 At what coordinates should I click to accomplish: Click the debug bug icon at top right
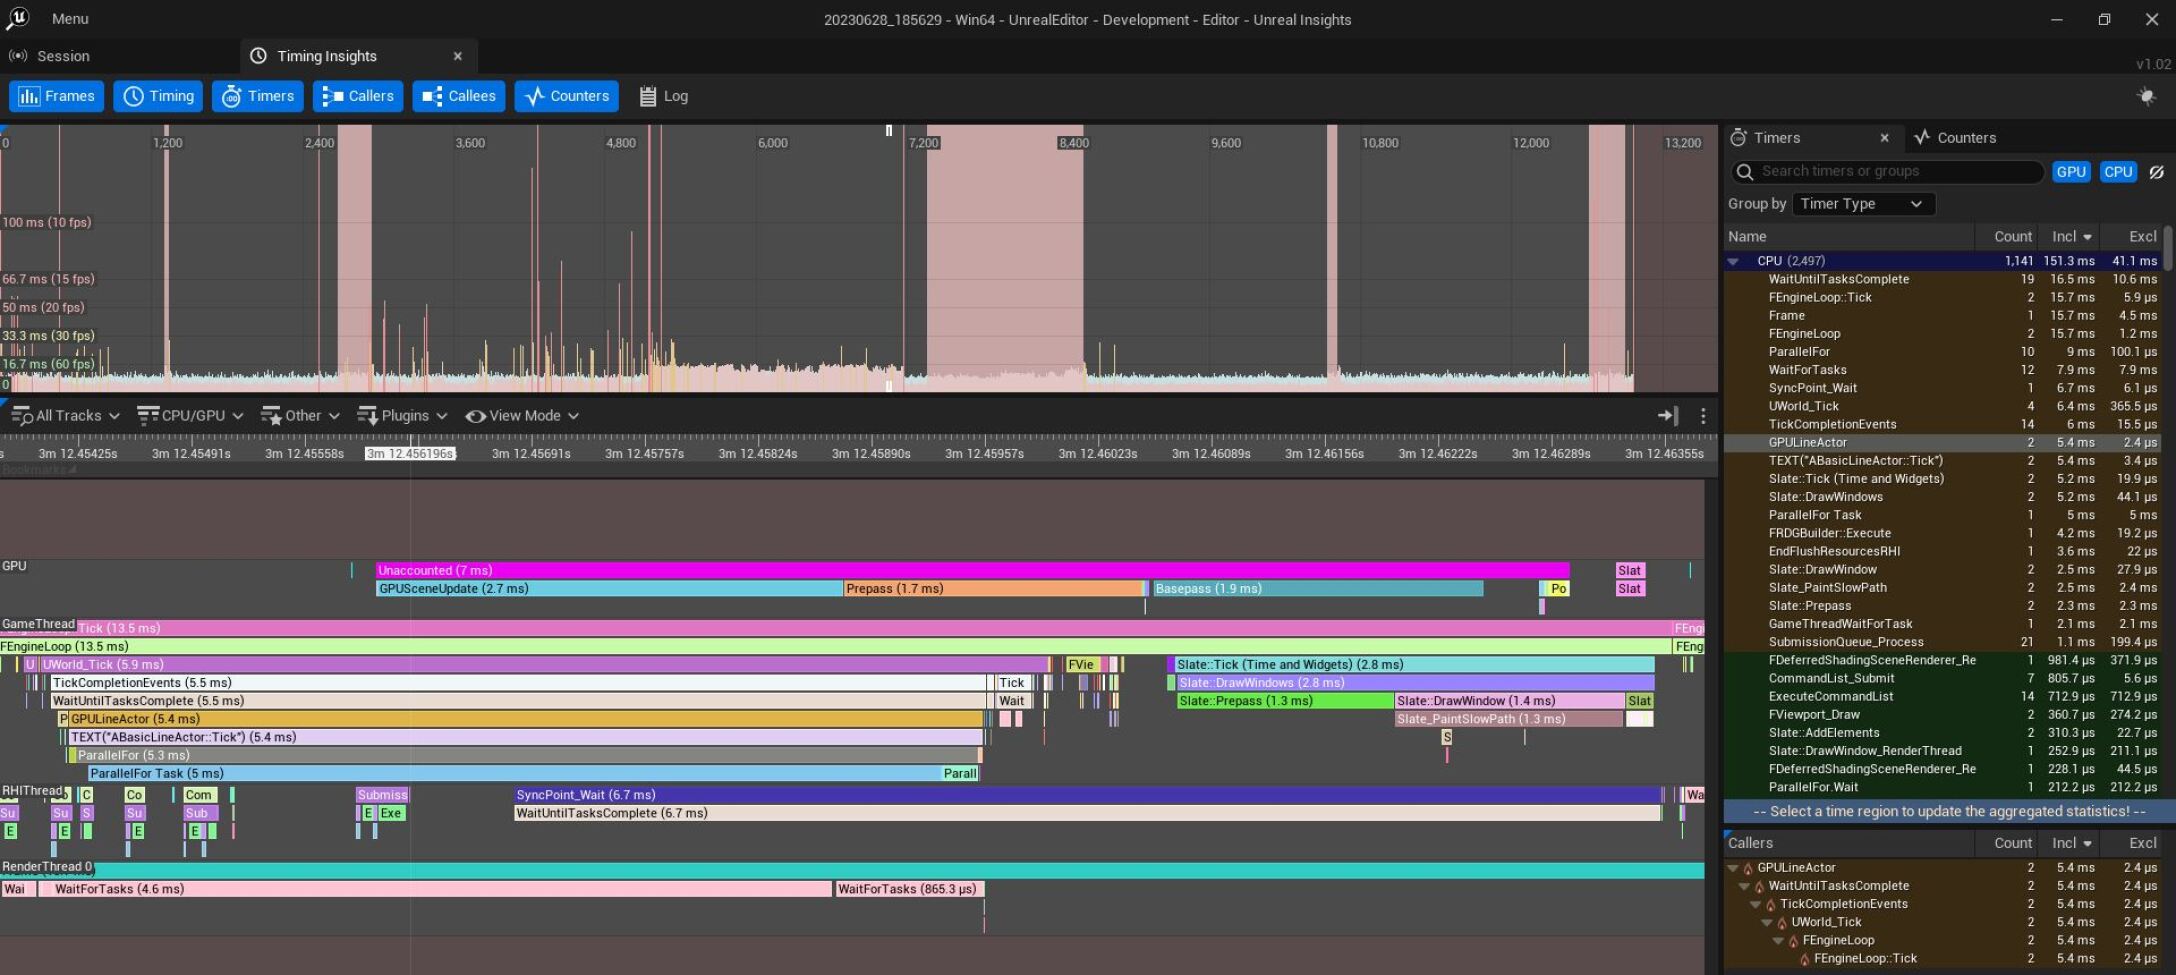(x=2146, y=96)
